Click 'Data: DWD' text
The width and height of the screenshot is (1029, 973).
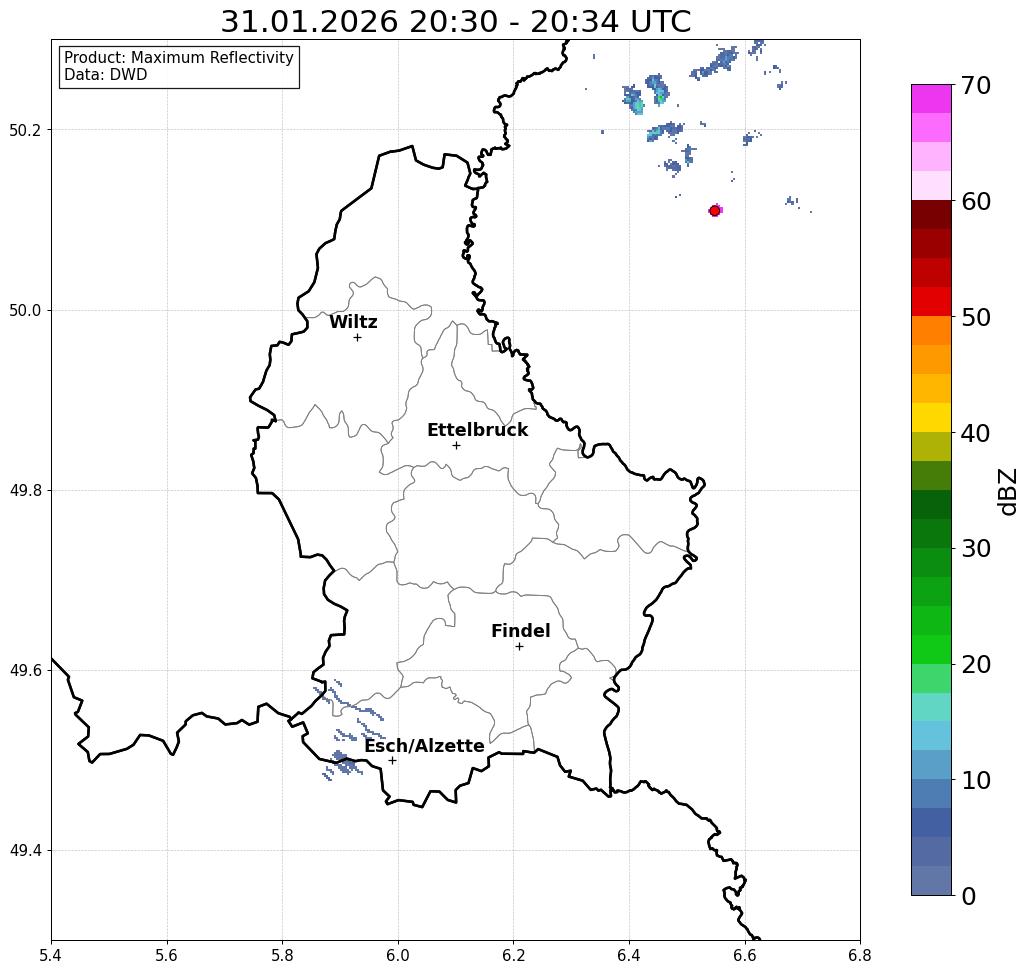tap(106, 75)
